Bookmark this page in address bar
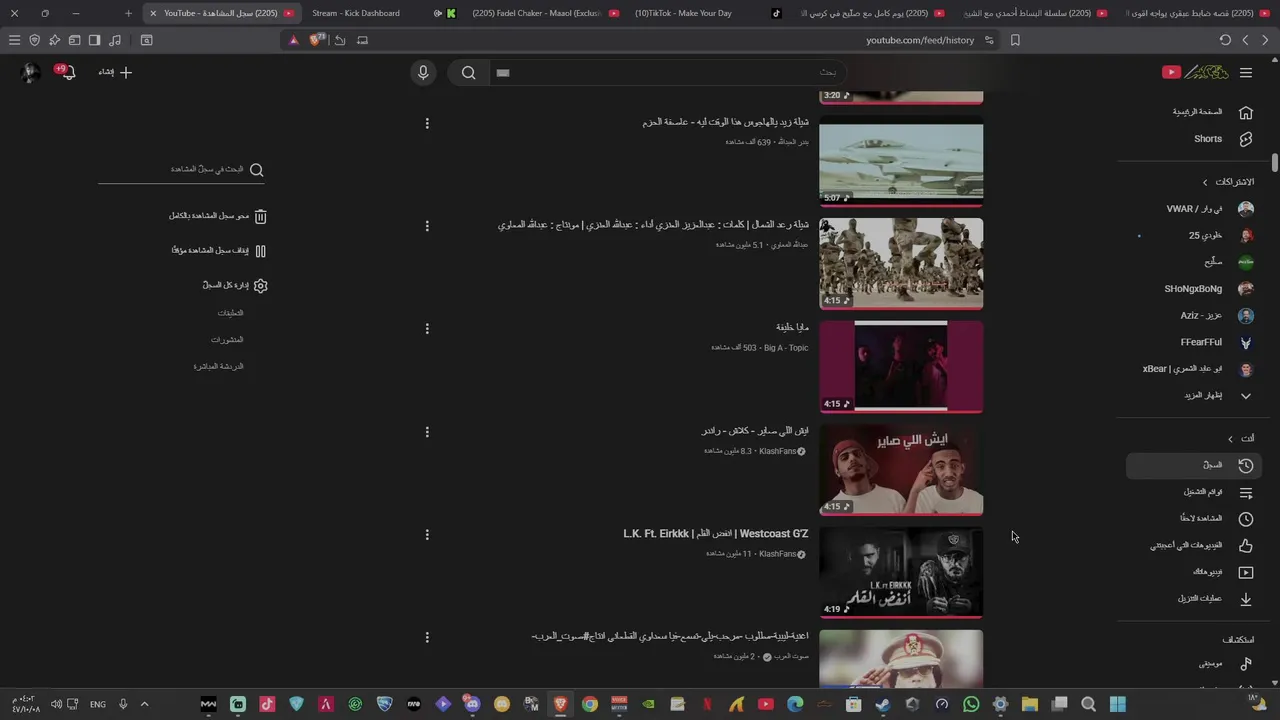The image size is (1280, 720). 1015,40
